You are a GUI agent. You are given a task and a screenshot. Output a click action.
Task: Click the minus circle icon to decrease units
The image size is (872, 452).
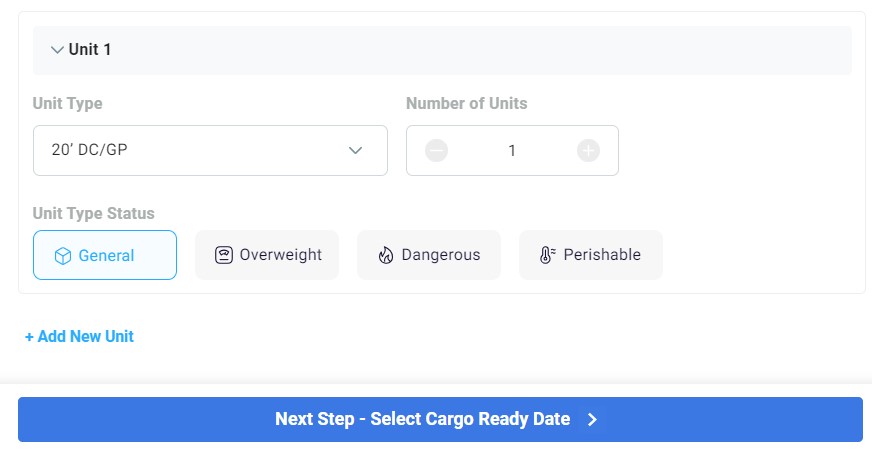click(x=437, y=151)
